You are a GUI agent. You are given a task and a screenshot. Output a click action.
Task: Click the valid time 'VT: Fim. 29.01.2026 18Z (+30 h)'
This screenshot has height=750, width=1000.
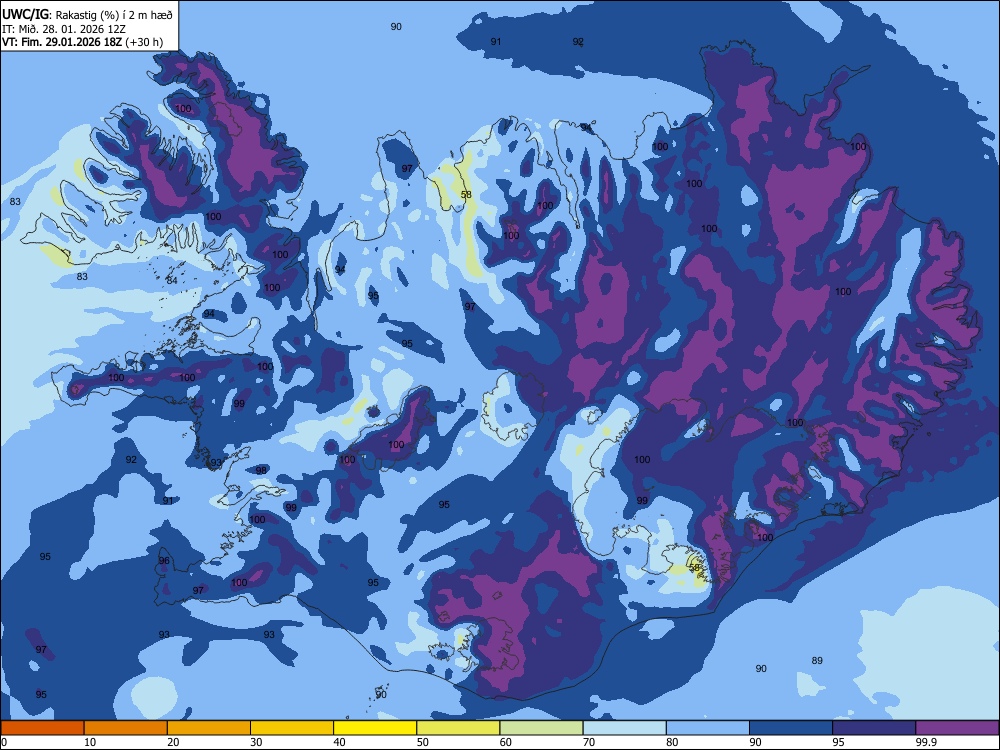(x=82, y=42)
